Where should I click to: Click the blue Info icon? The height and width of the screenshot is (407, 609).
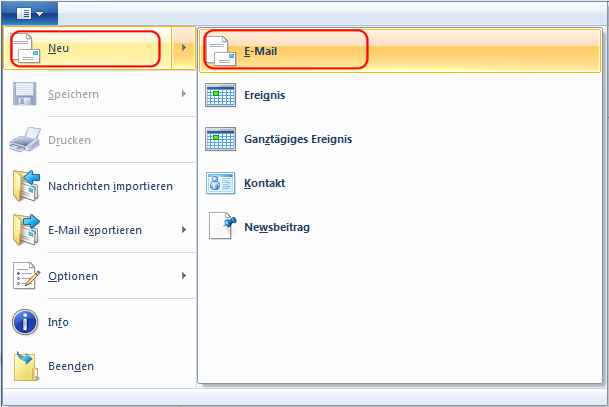coord(26,322)
